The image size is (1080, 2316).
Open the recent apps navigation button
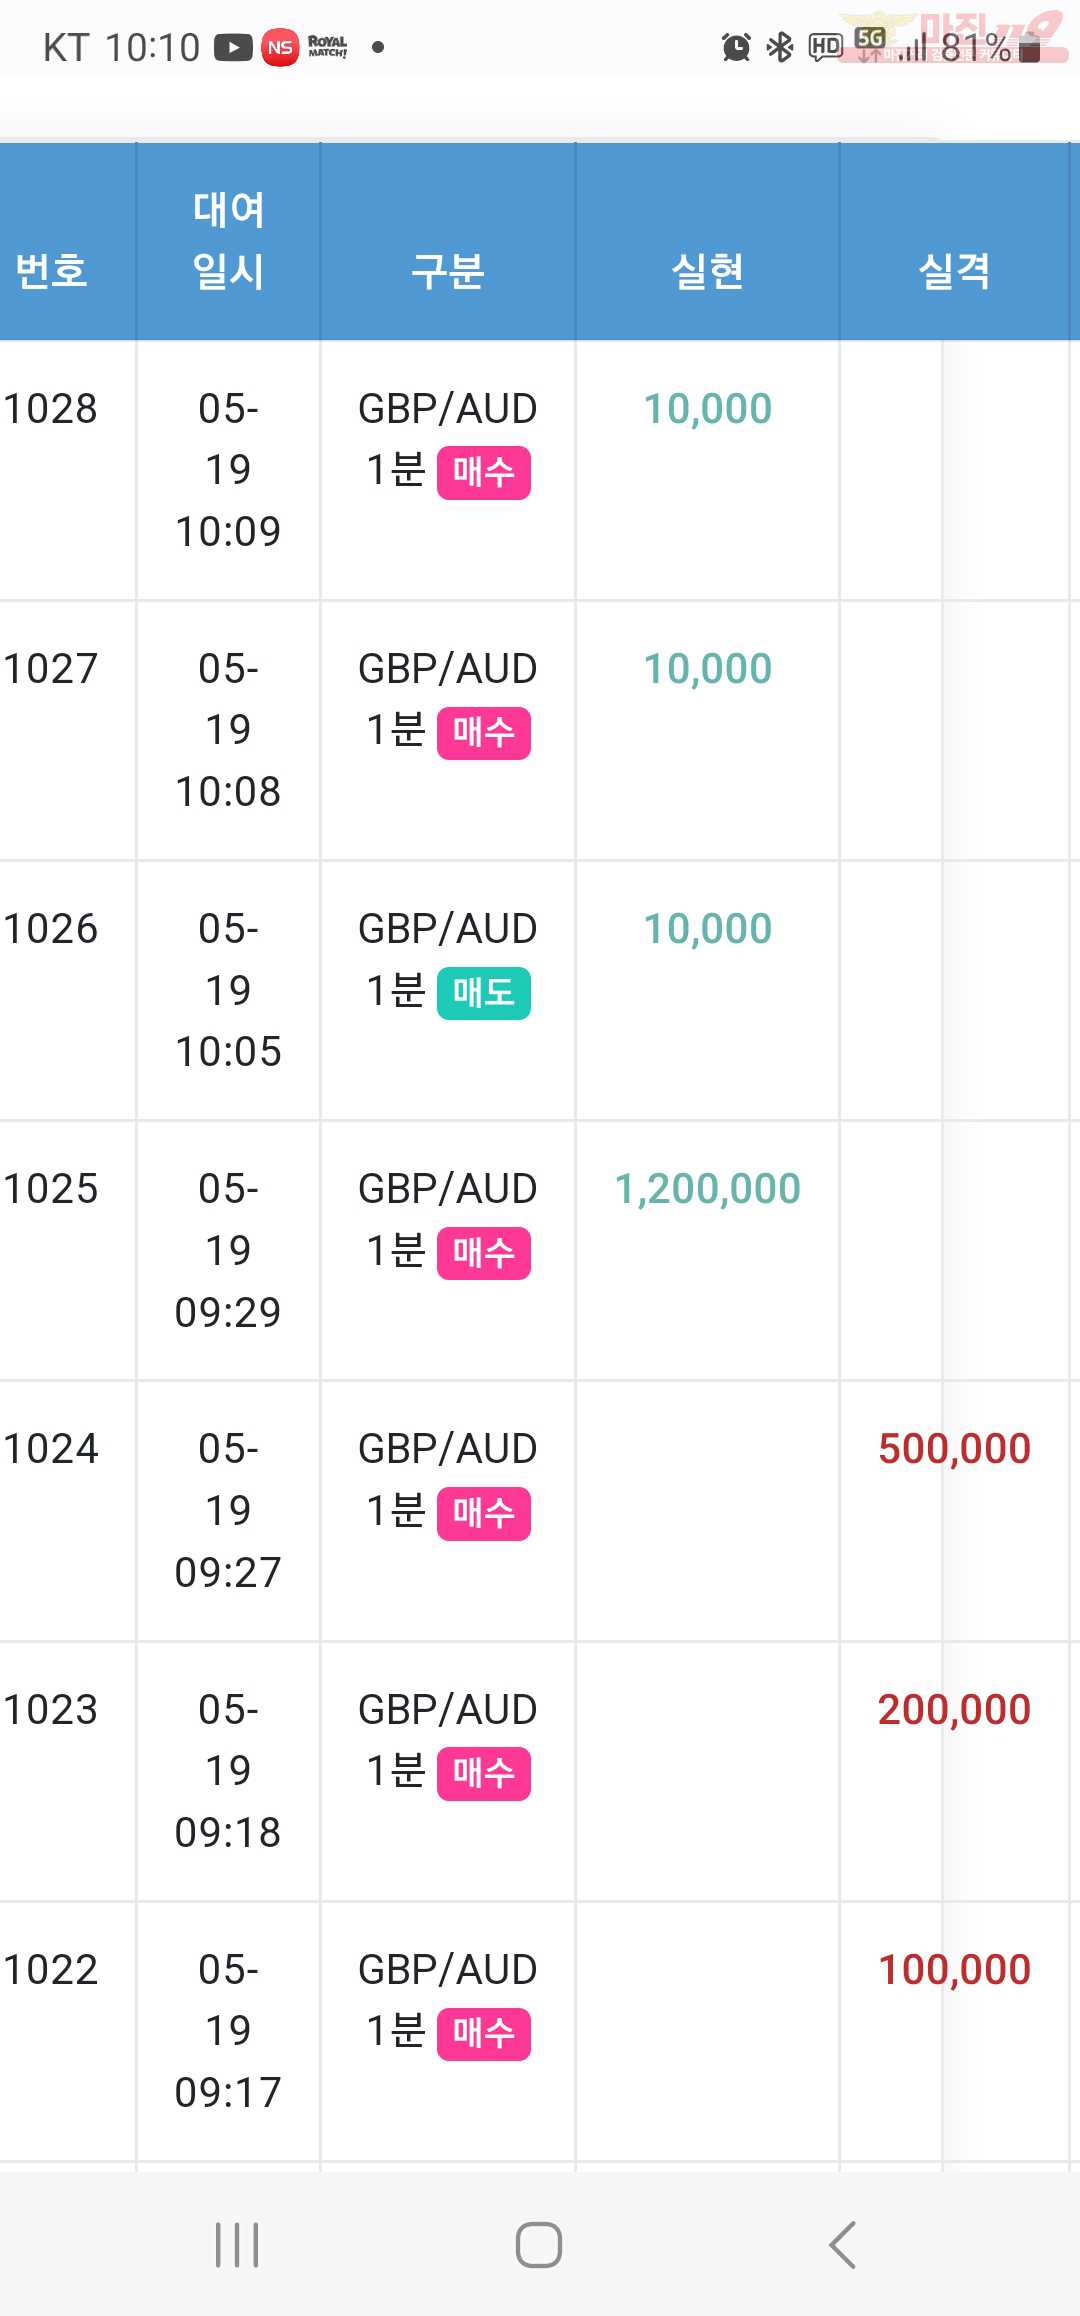[x=237, y=2245]
